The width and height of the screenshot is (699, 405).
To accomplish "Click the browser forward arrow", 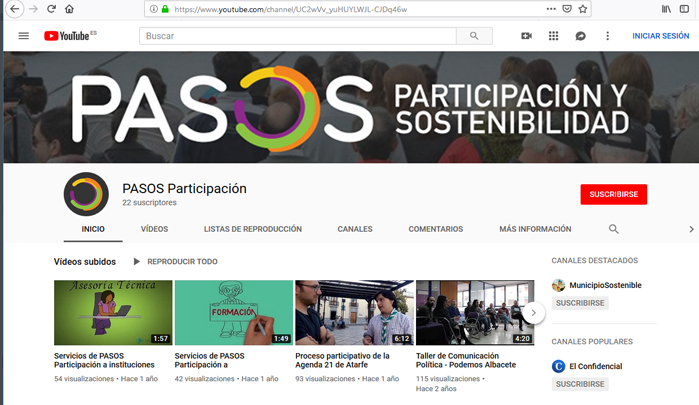I will [33, 9].
